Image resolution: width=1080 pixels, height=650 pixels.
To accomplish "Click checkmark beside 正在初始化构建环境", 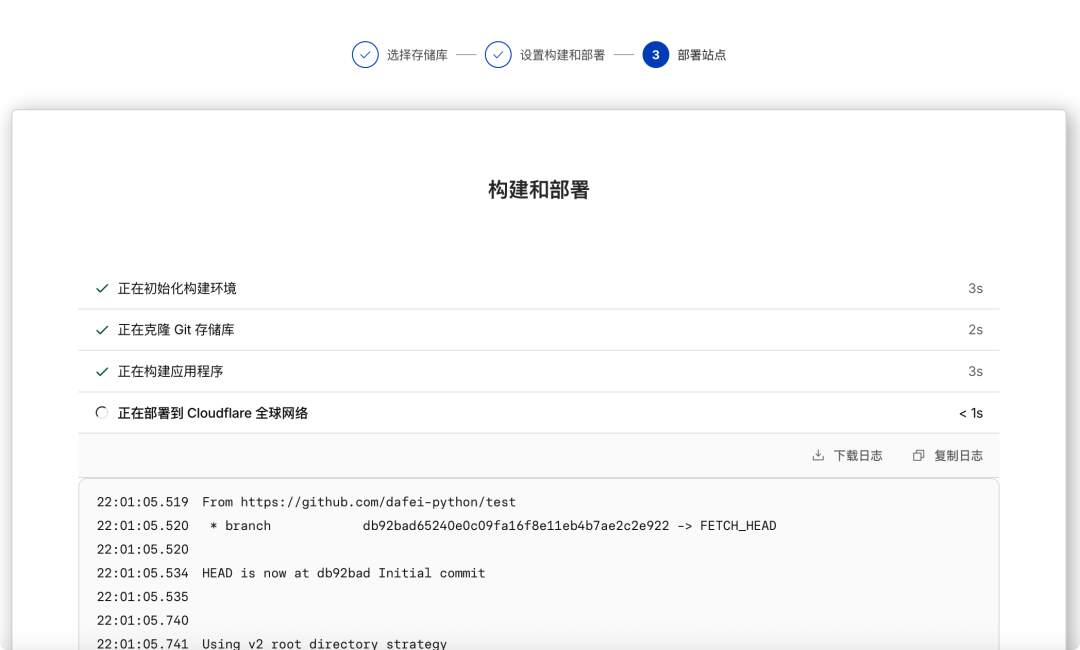I will (x=102, y=289).
